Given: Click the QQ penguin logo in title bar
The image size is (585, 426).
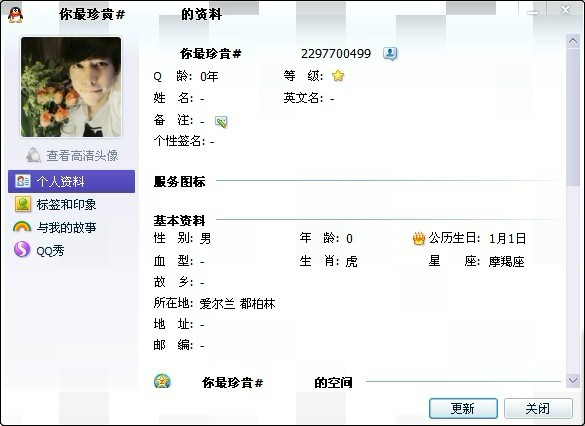Looking at the screenshot, I should pos(15,15).
